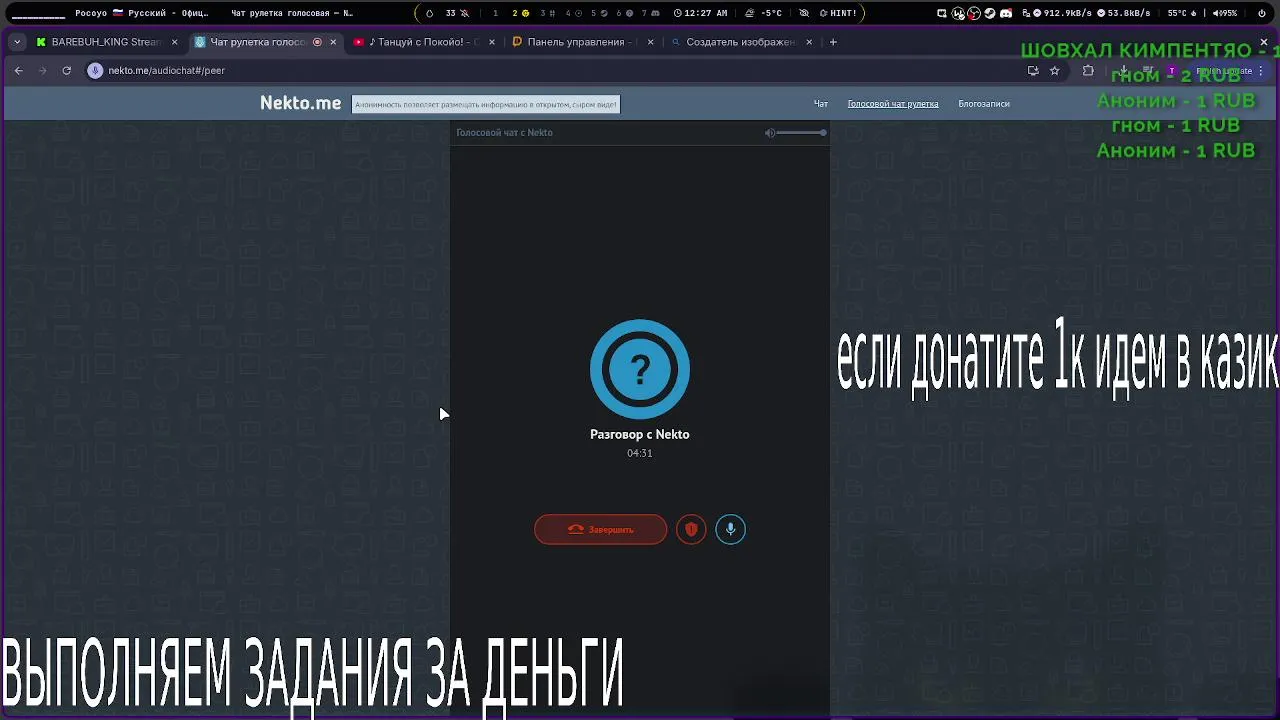Click the anonymity notice banner text
Screen dimensions: 1280x720
coord(486,104)
